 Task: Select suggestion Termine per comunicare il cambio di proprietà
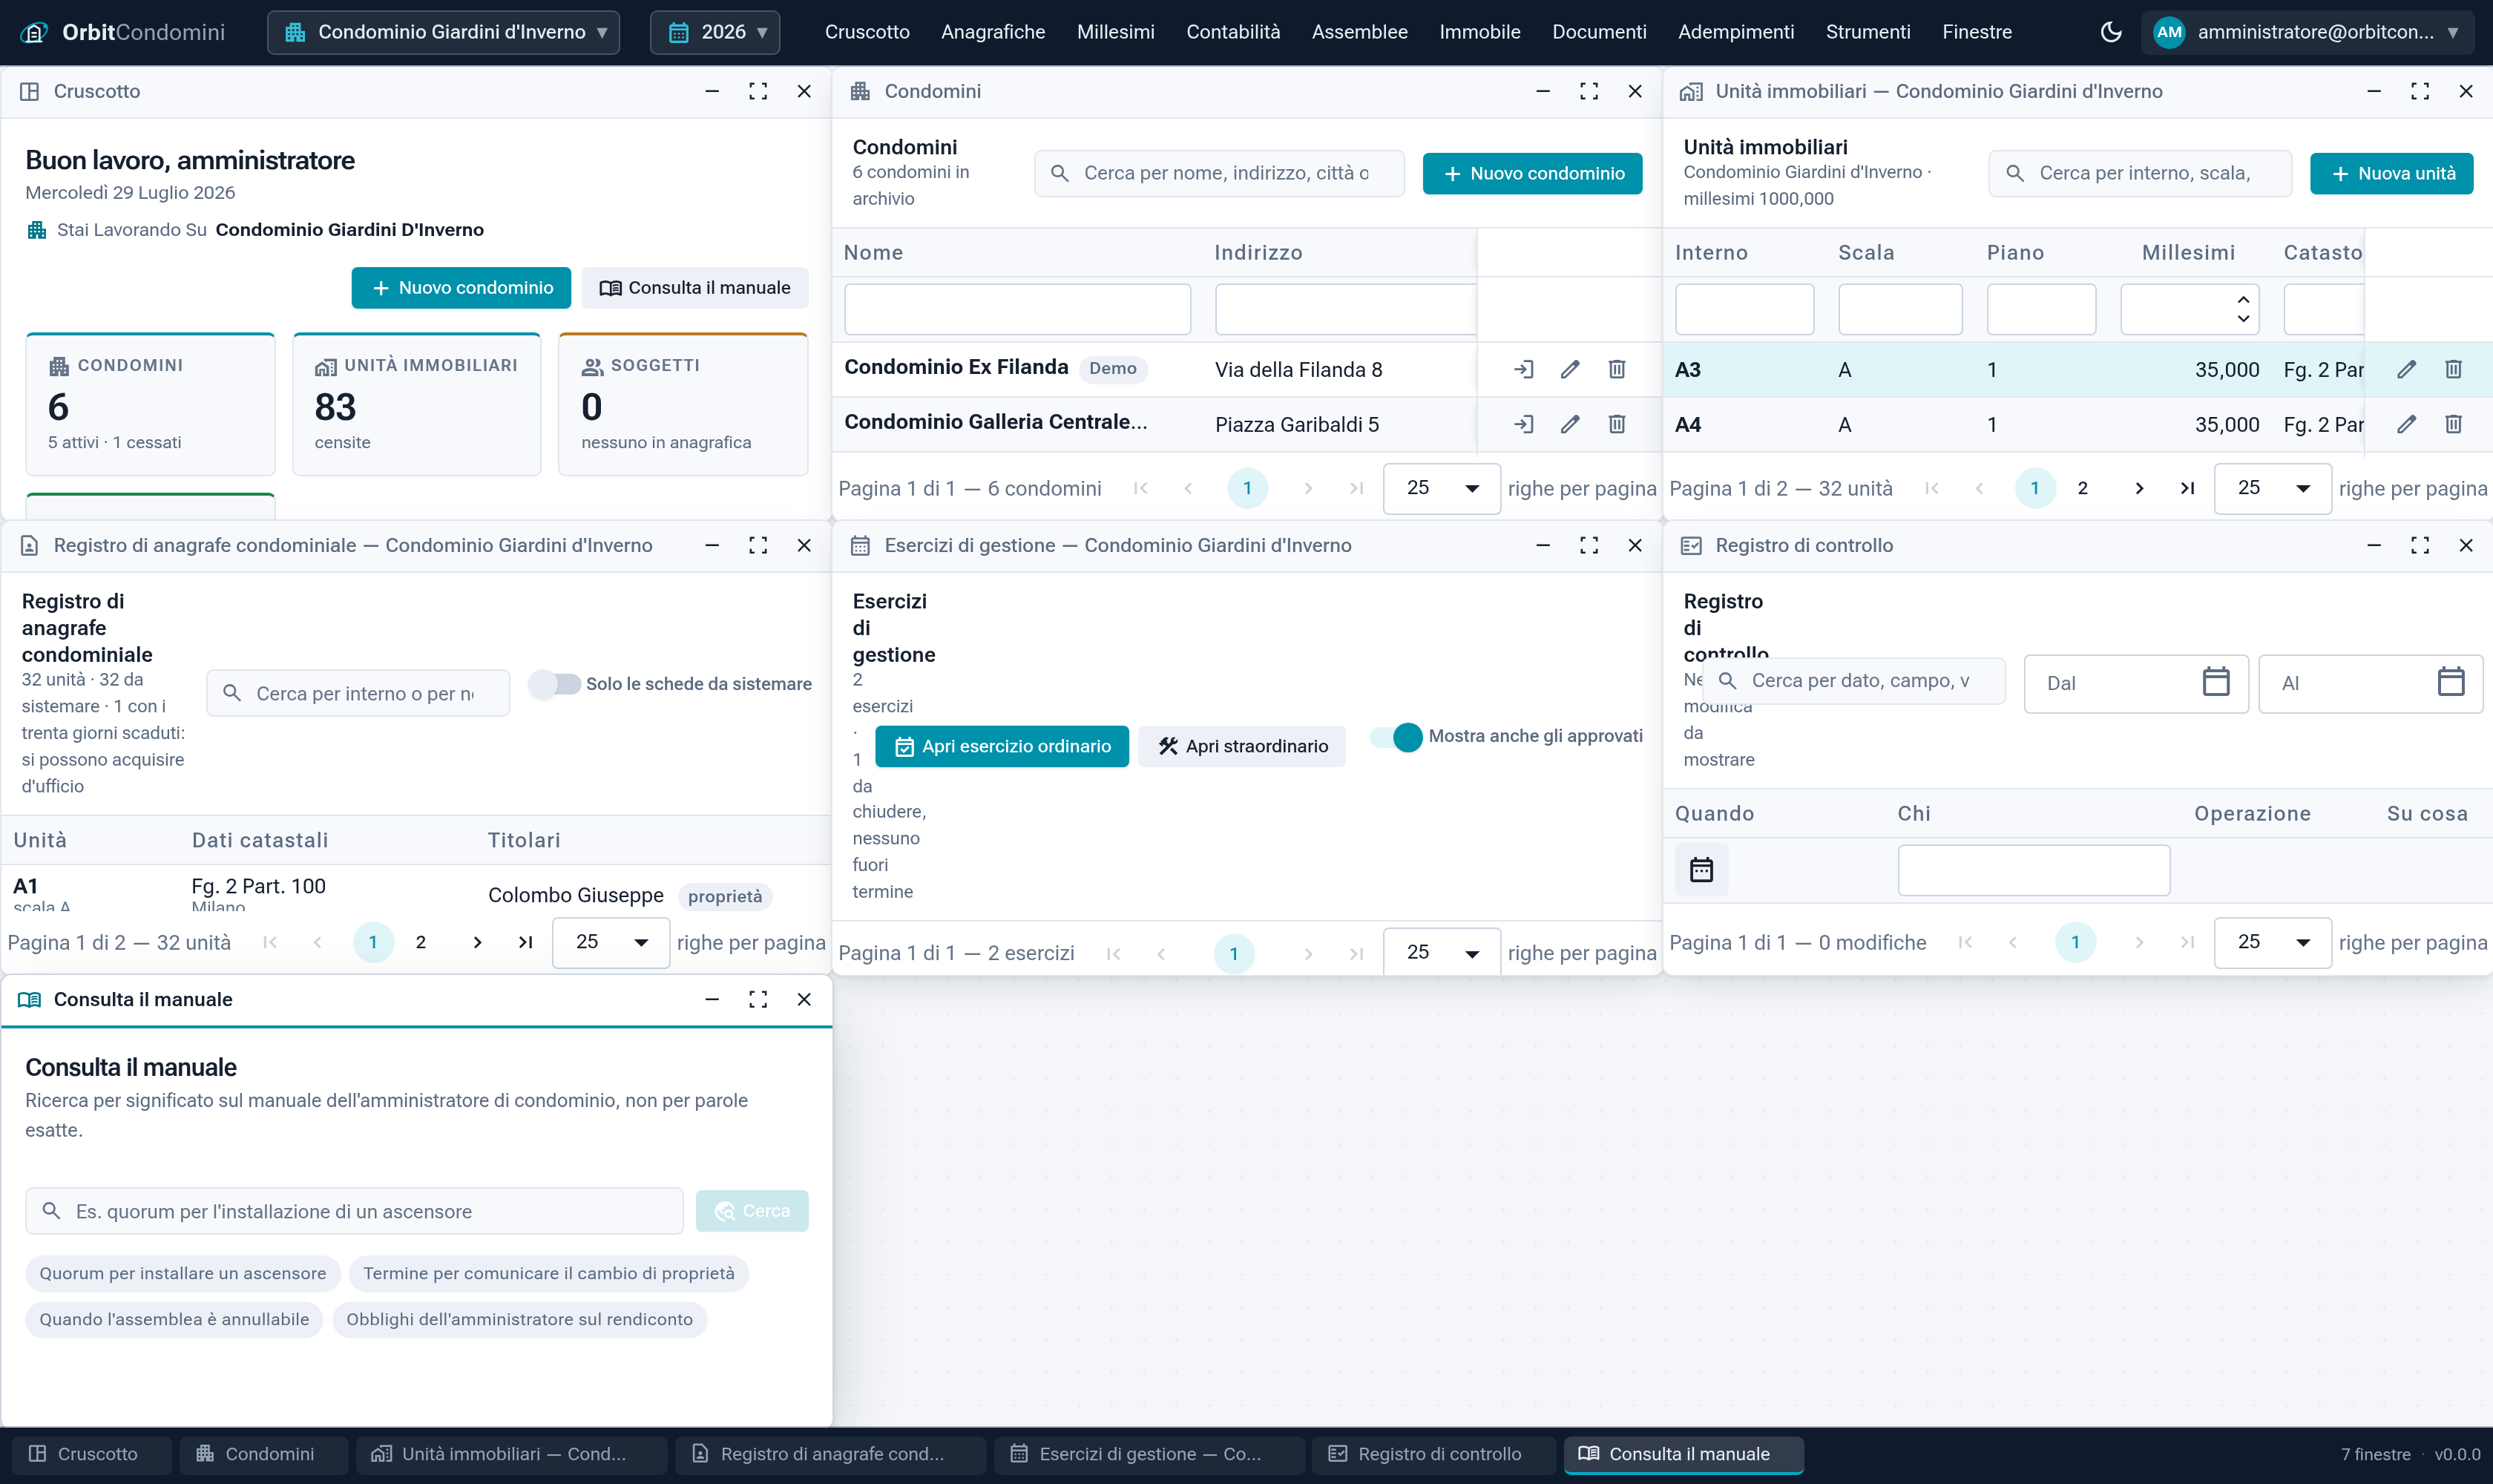click(x=549, y=1273)
